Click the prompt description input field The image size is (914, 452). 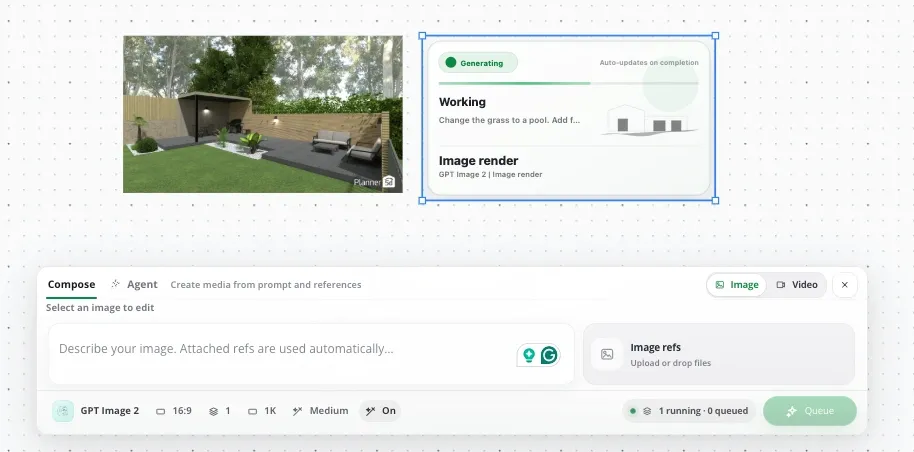coord(311,354)
